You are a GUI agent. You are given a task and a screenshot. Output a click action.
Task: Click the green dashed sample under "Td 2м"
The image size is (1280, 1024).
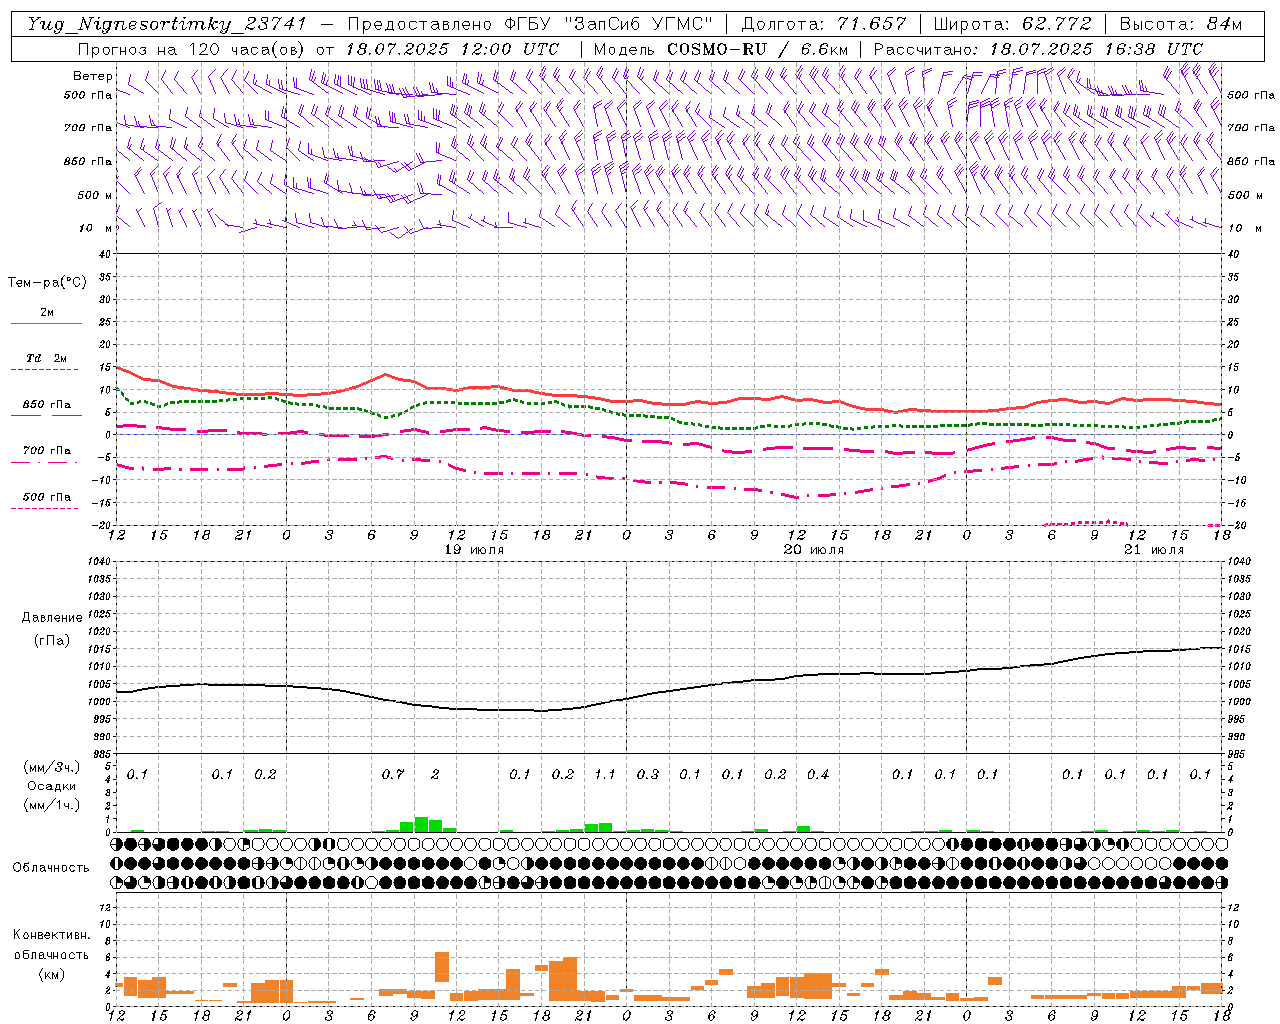pos(46,370)
